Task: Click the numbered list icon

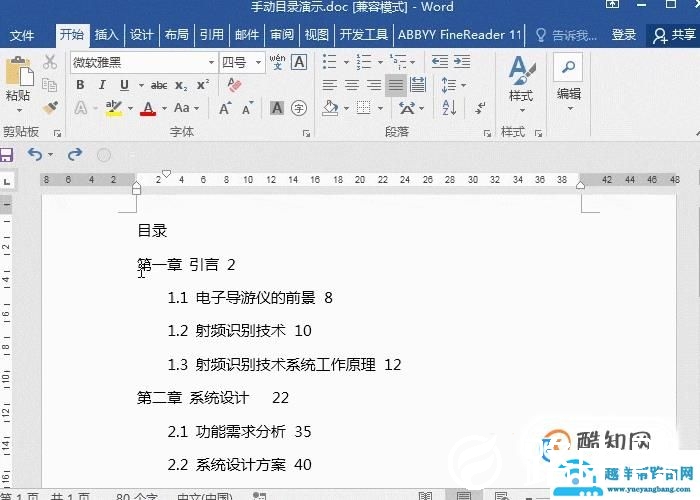Action: 364,62
